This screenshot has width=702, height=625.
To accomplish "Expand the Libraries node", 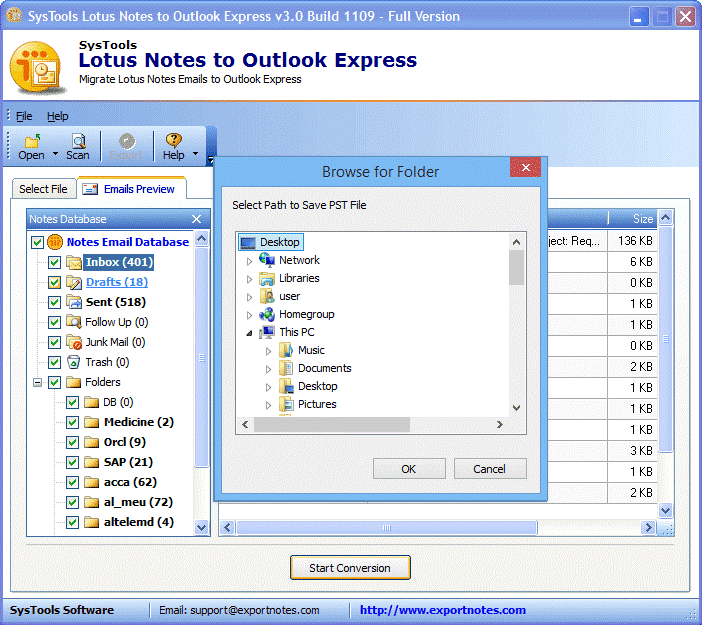I will click(249, 279).
